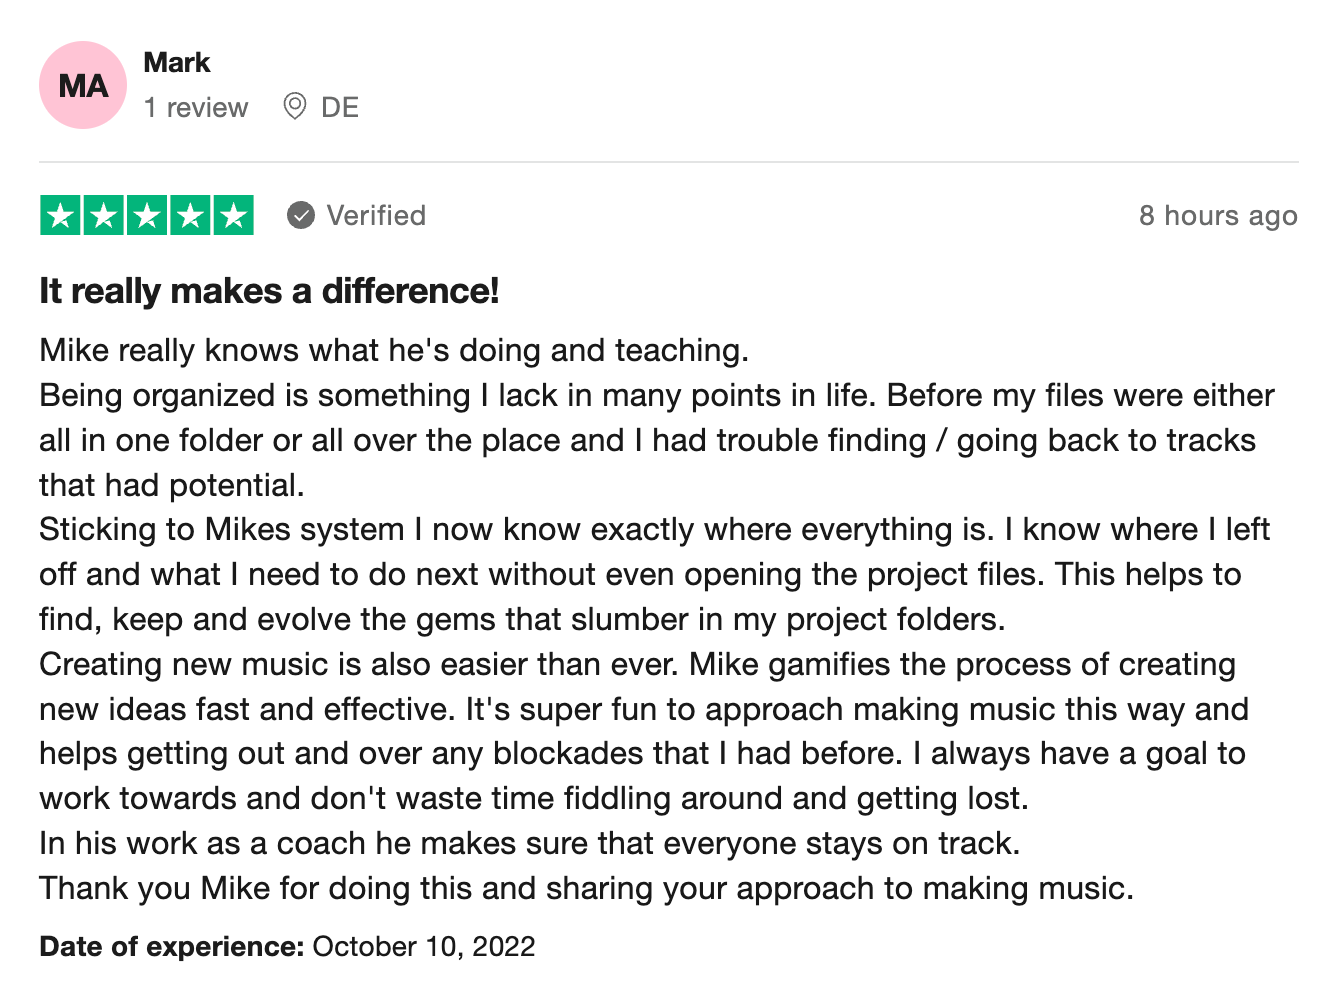Click the "8 hours ago" timestamp

[x=1217, y=215]
